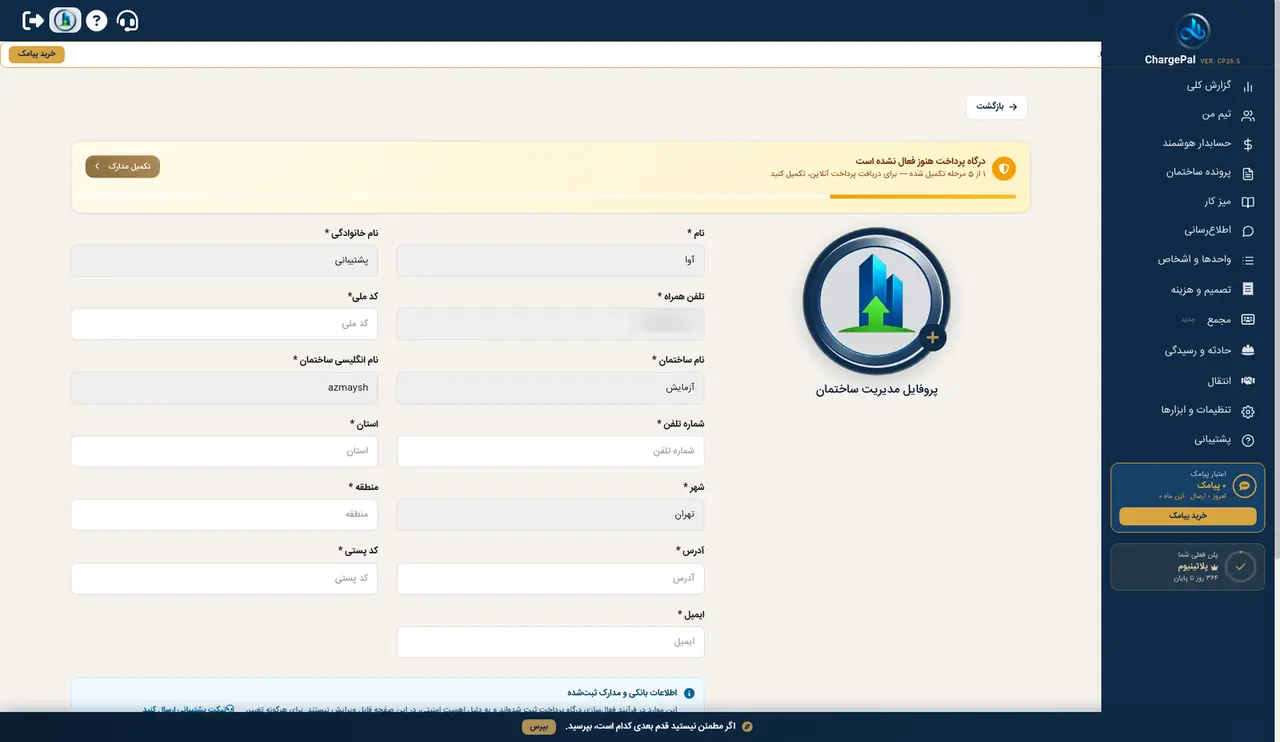
Task: Select the استان field
Action: click(x=224, y=451)
